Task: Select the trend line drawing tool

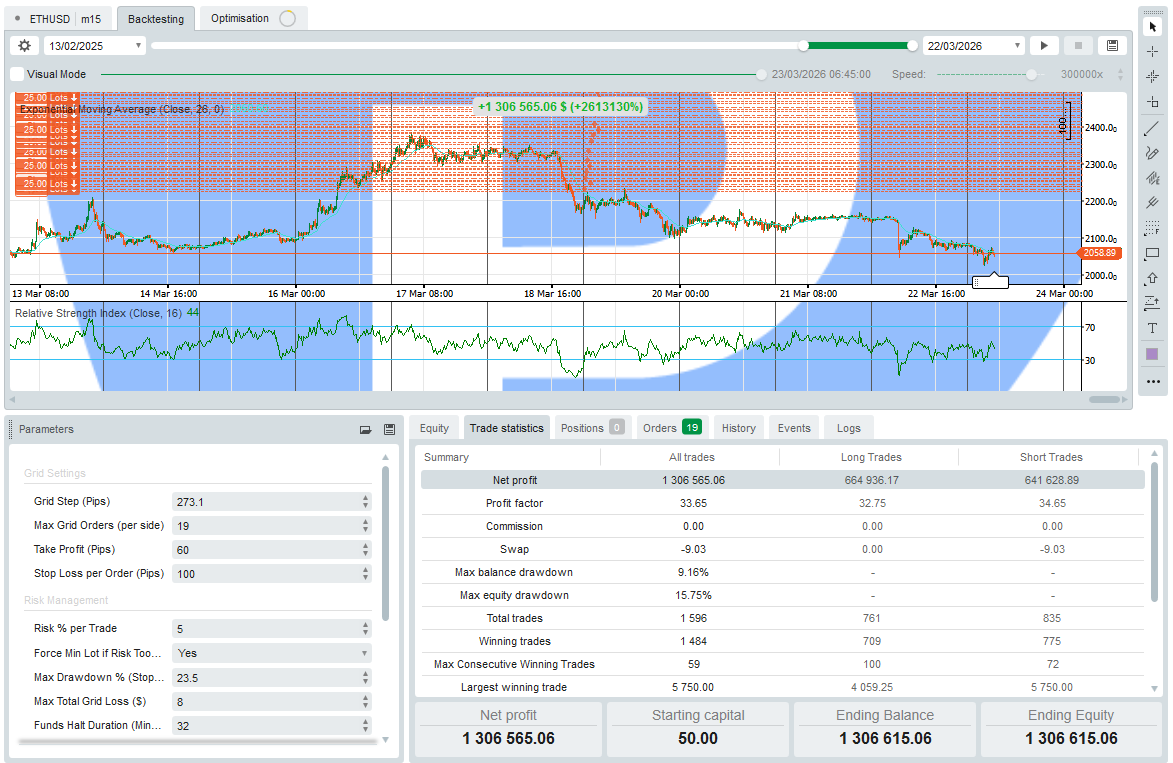Action: click(1152, 127)
